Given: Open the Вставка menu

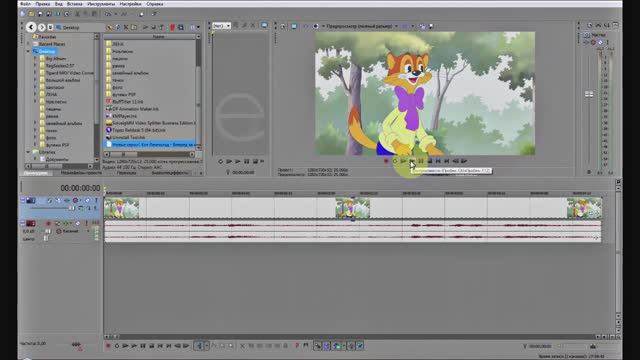Looking at the screenshot, I should coord(75,4).
